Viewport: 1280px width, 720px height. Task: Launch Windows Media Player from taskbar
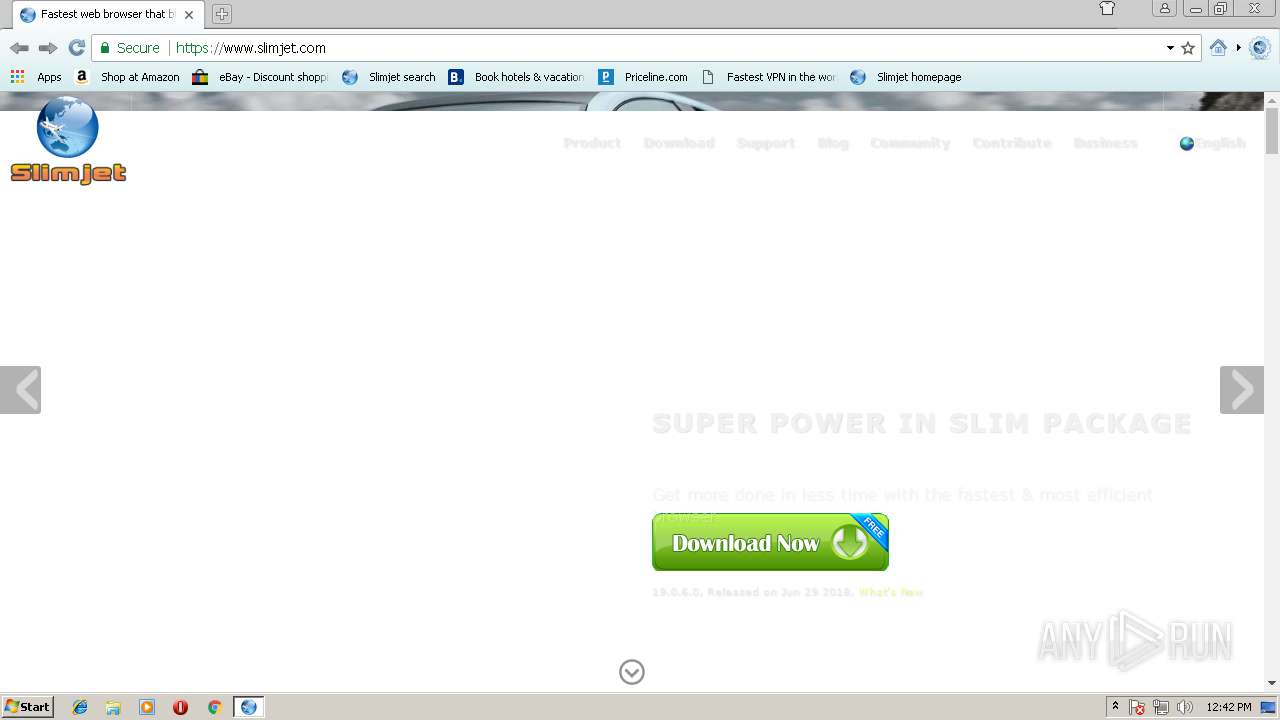(147, 707)
